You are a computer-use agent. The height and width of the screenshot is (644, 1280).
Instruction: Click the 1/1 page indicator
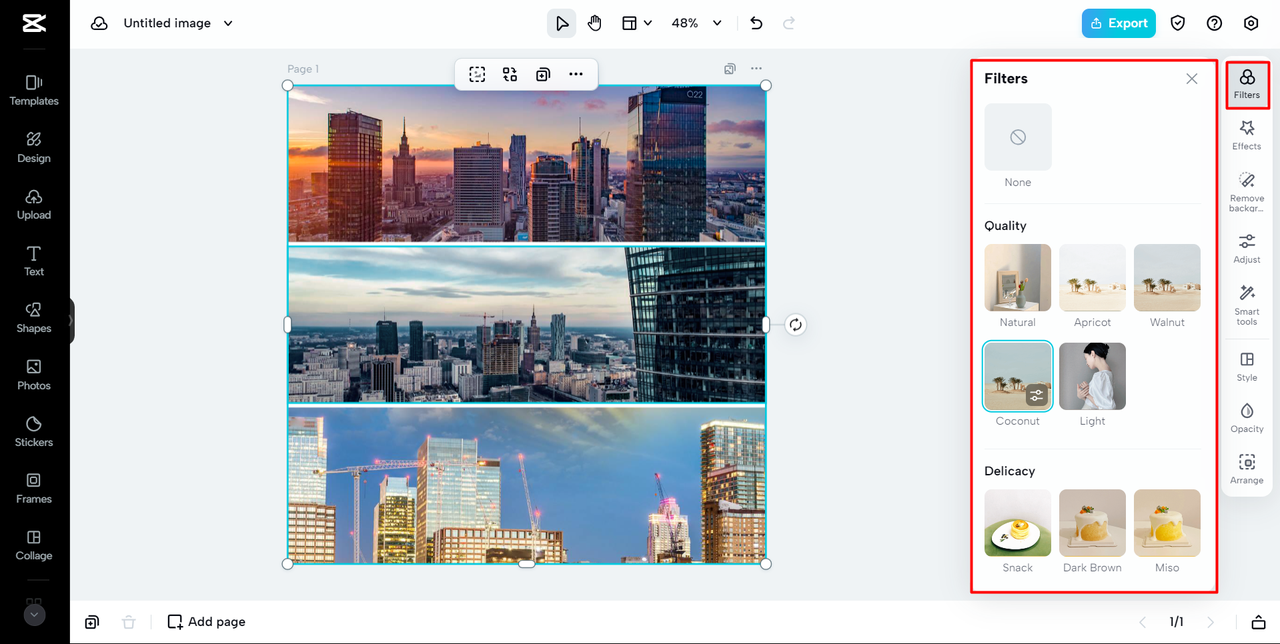[x=1177, y=622]
